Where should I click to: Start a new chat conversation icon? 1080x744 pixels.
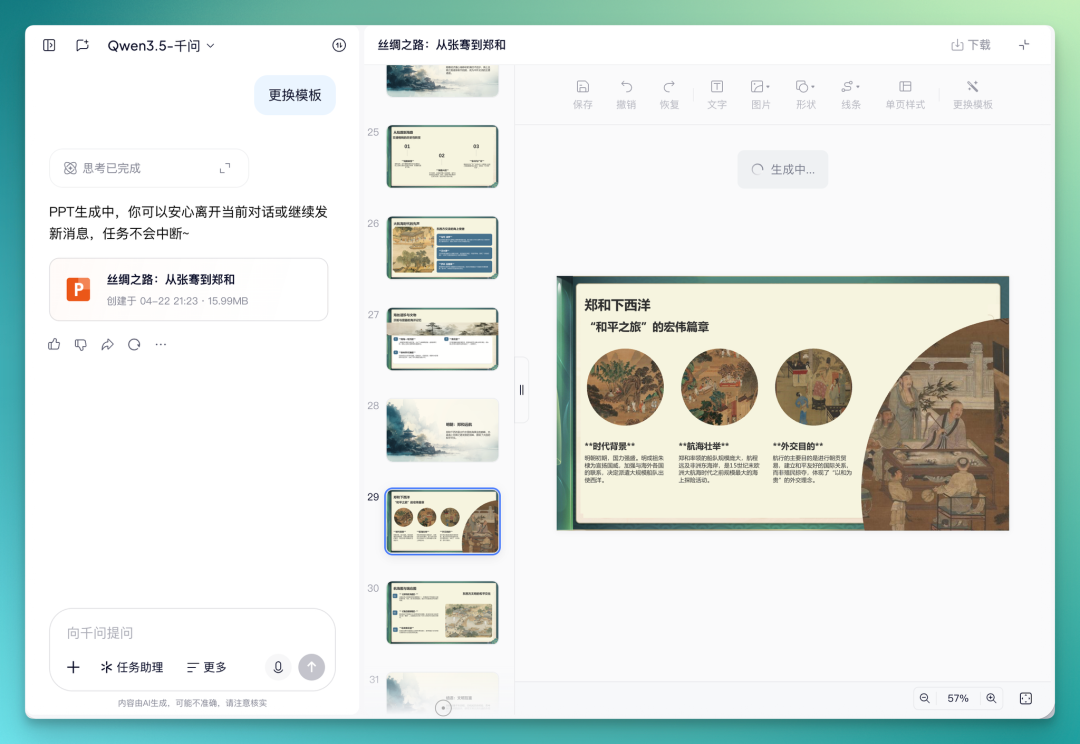point(82,45)
